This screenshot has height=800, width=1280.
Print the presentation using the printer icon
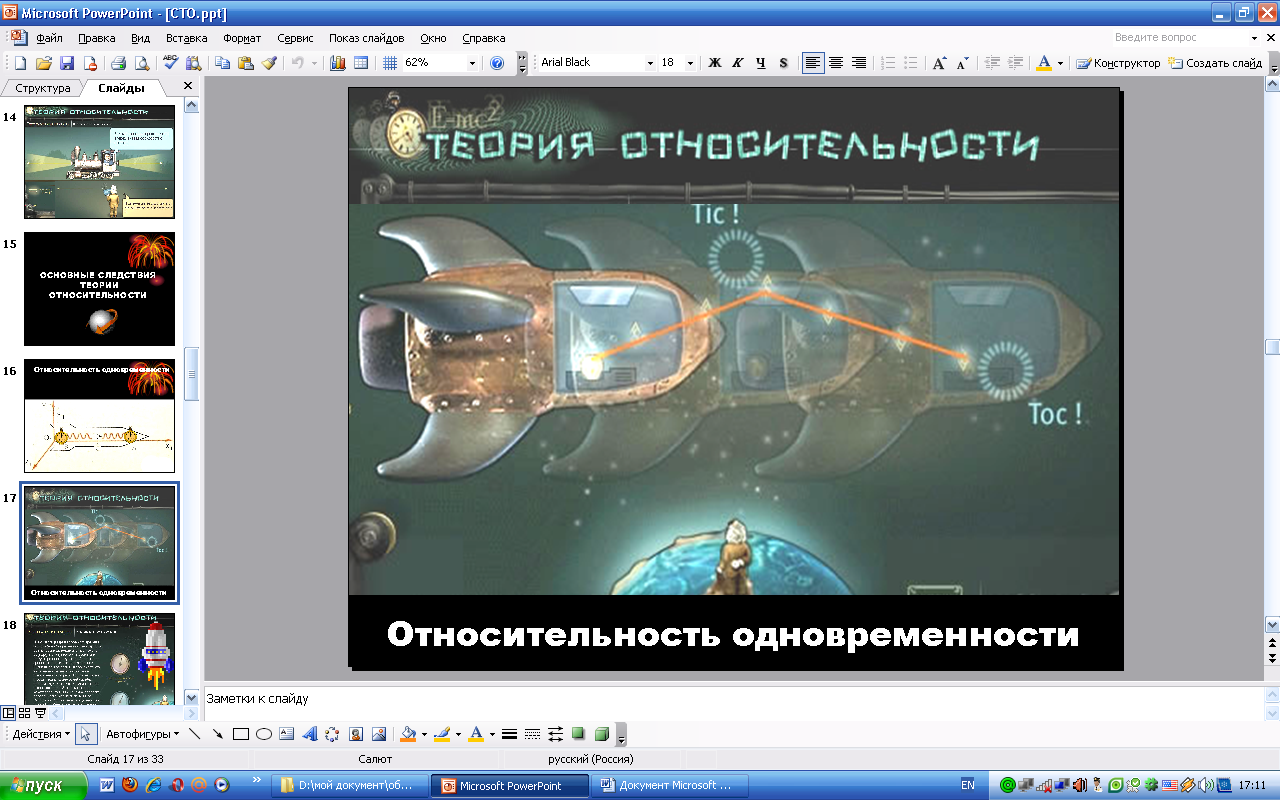click(118, 63)
